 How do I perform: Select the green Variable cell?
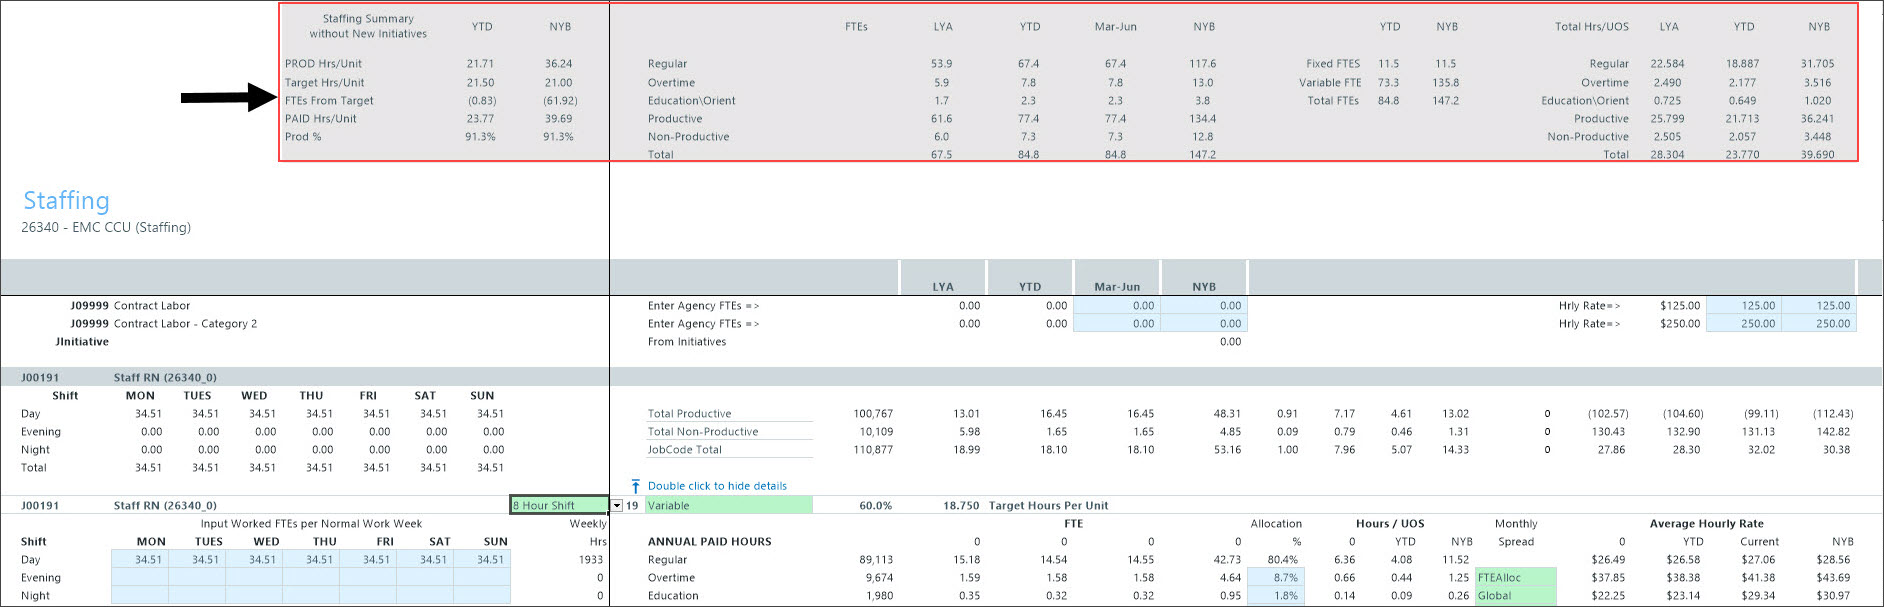pos(729,506)
